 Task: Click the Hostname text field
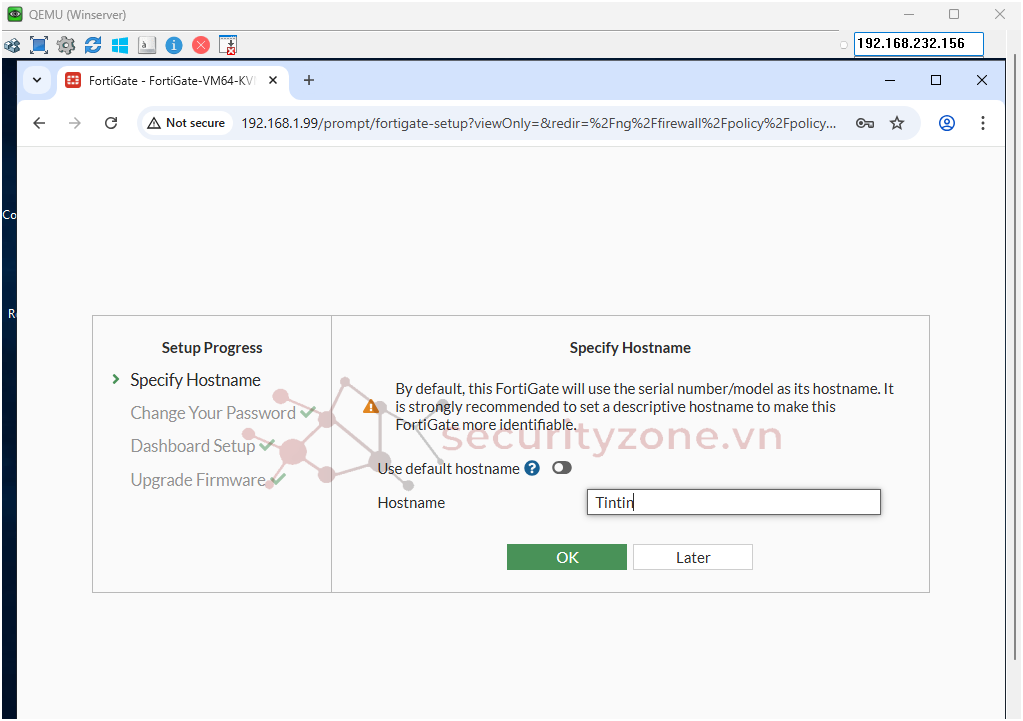[733, 502]
